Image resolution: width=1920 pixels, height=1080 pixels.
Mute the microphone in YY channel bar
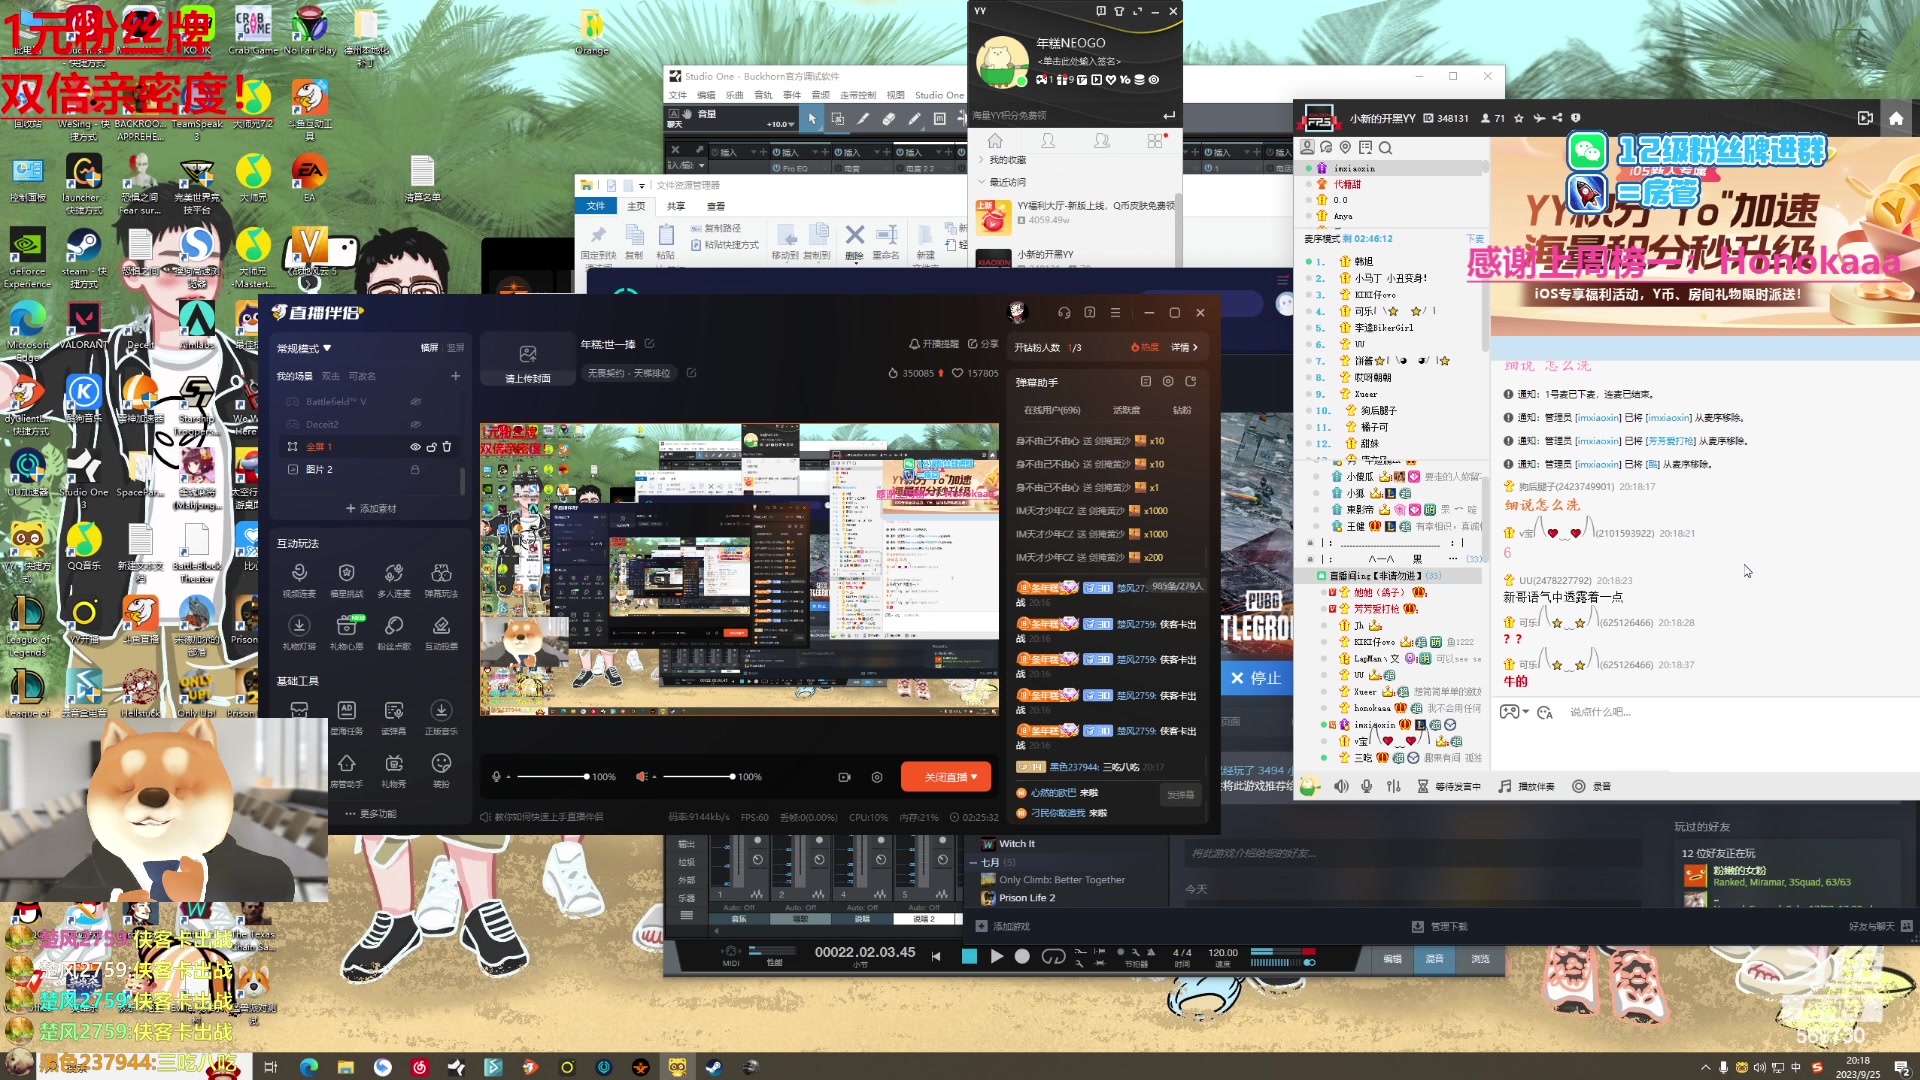tap(1366, 787)
